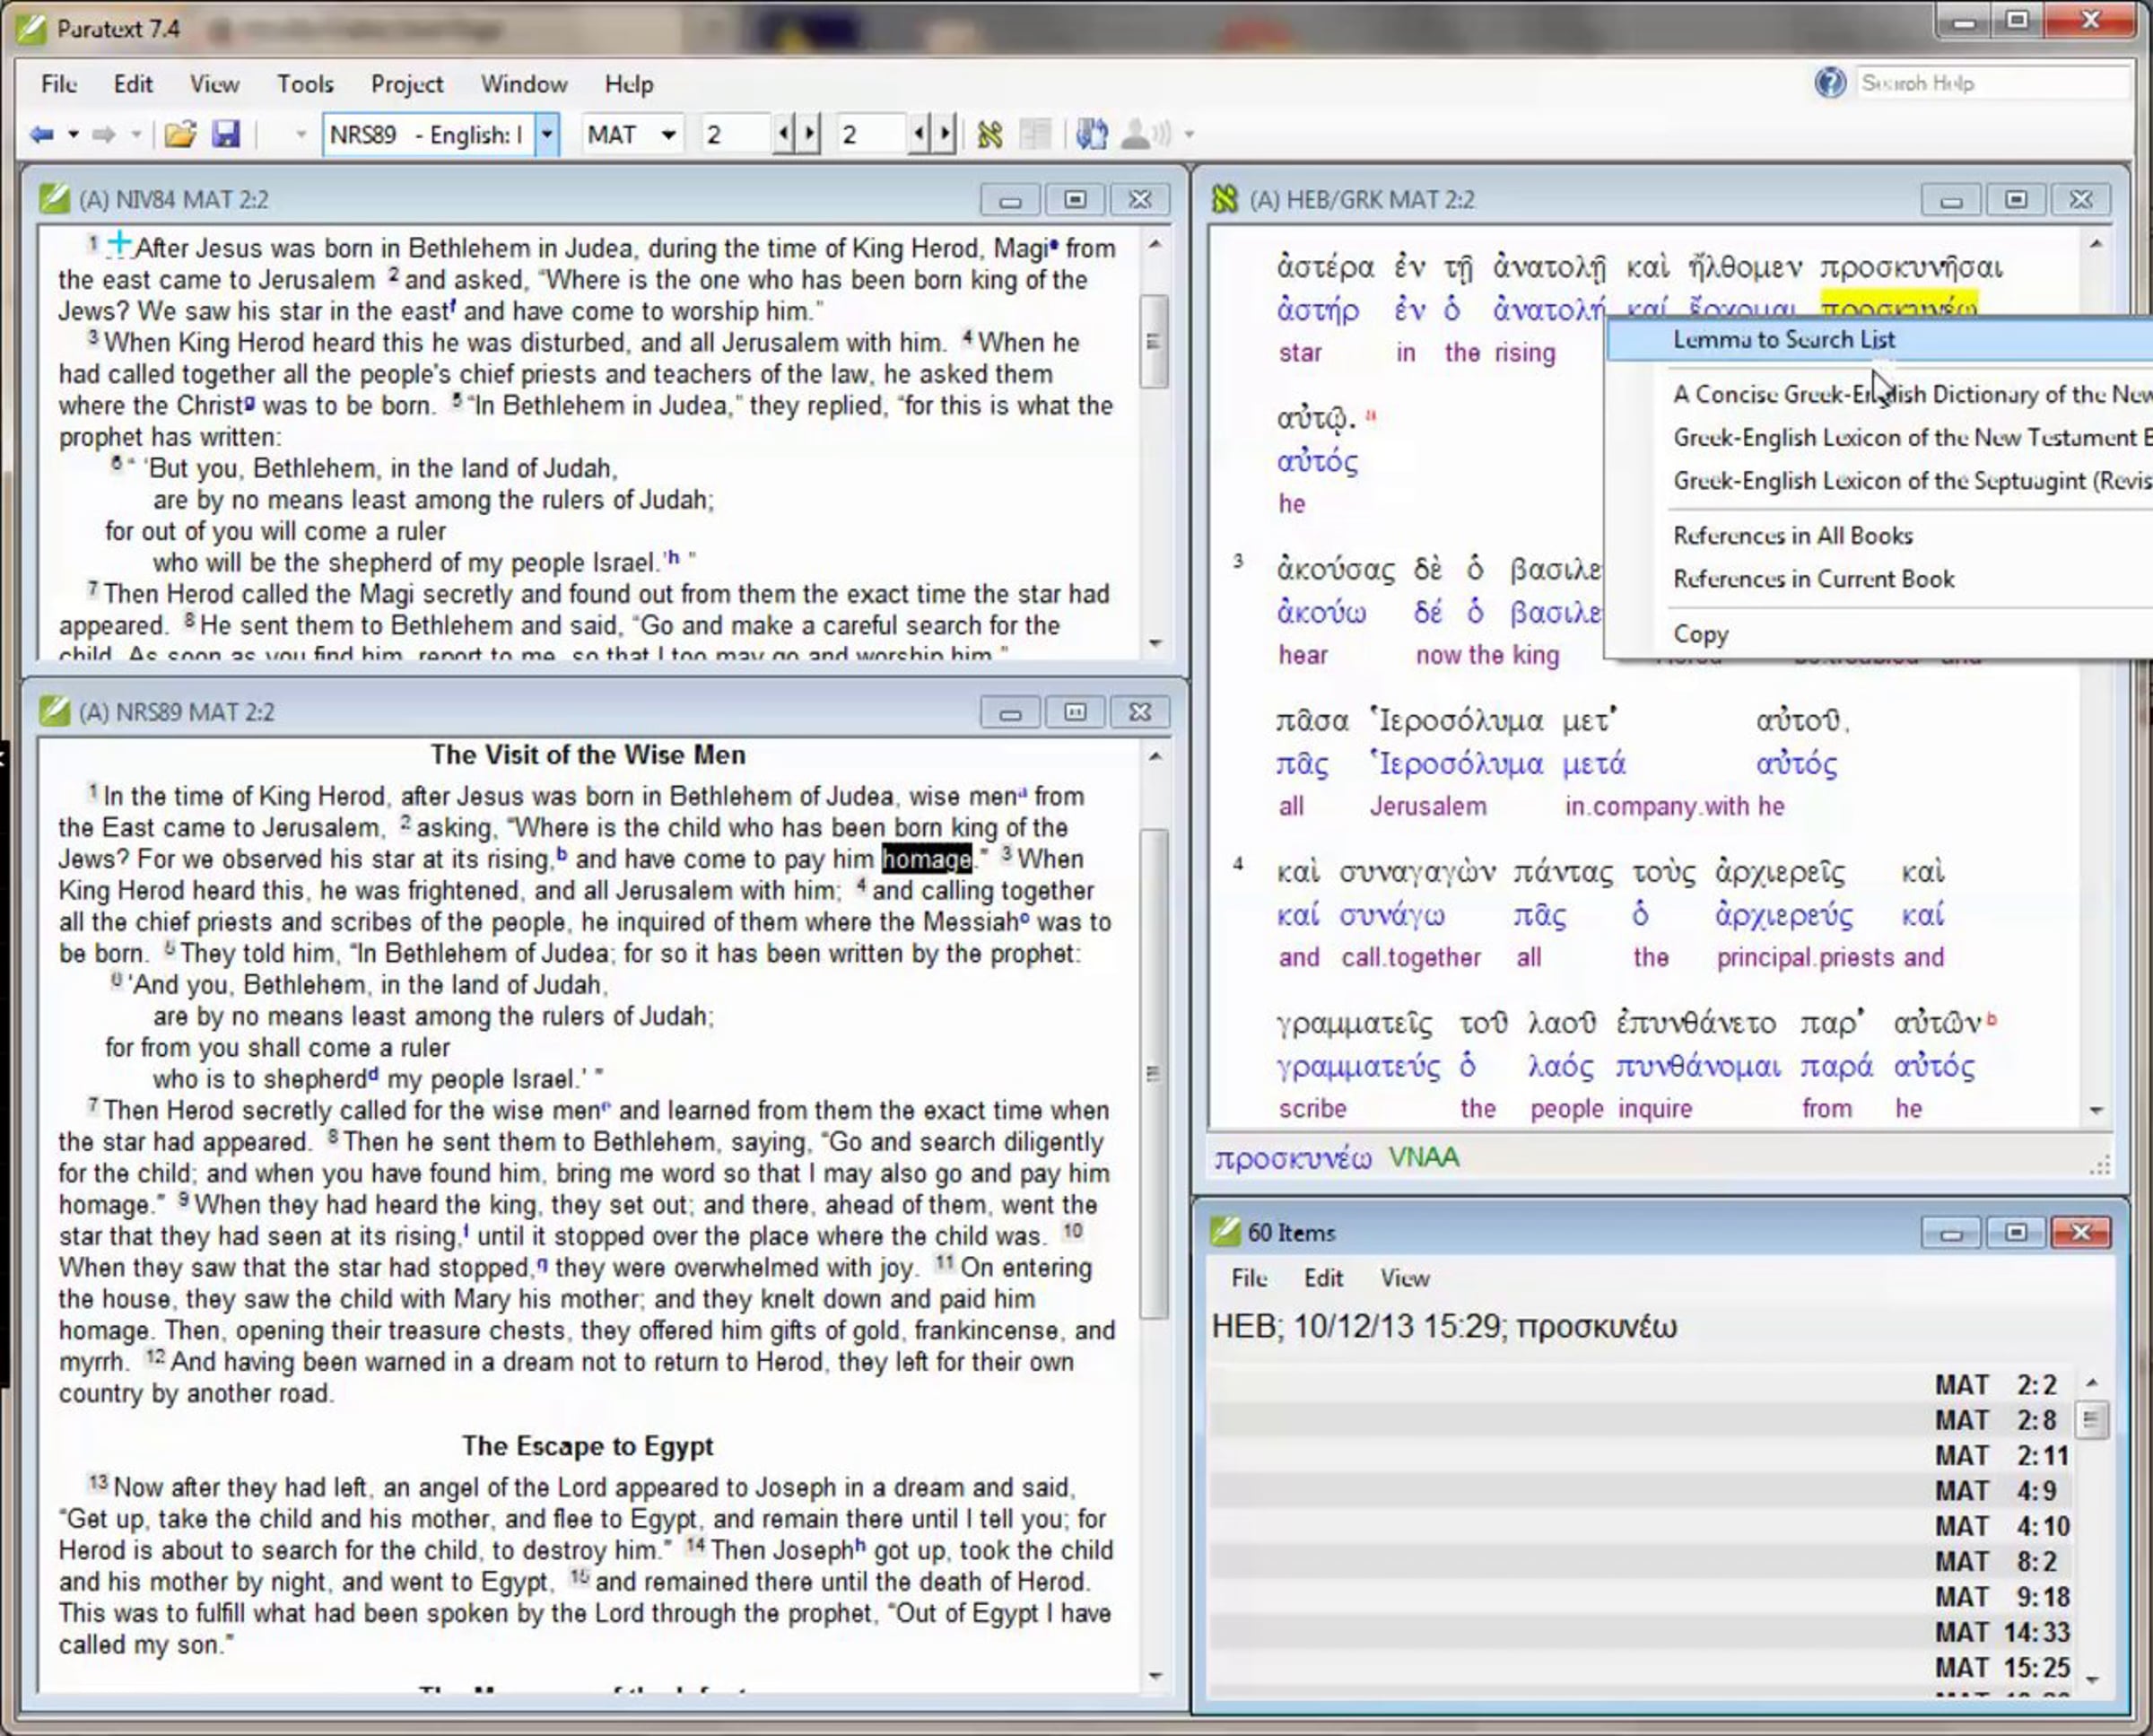This screenshot has width=2153, height=1736.
Task: Click the open project folder icon
Action: click(180, 134)
